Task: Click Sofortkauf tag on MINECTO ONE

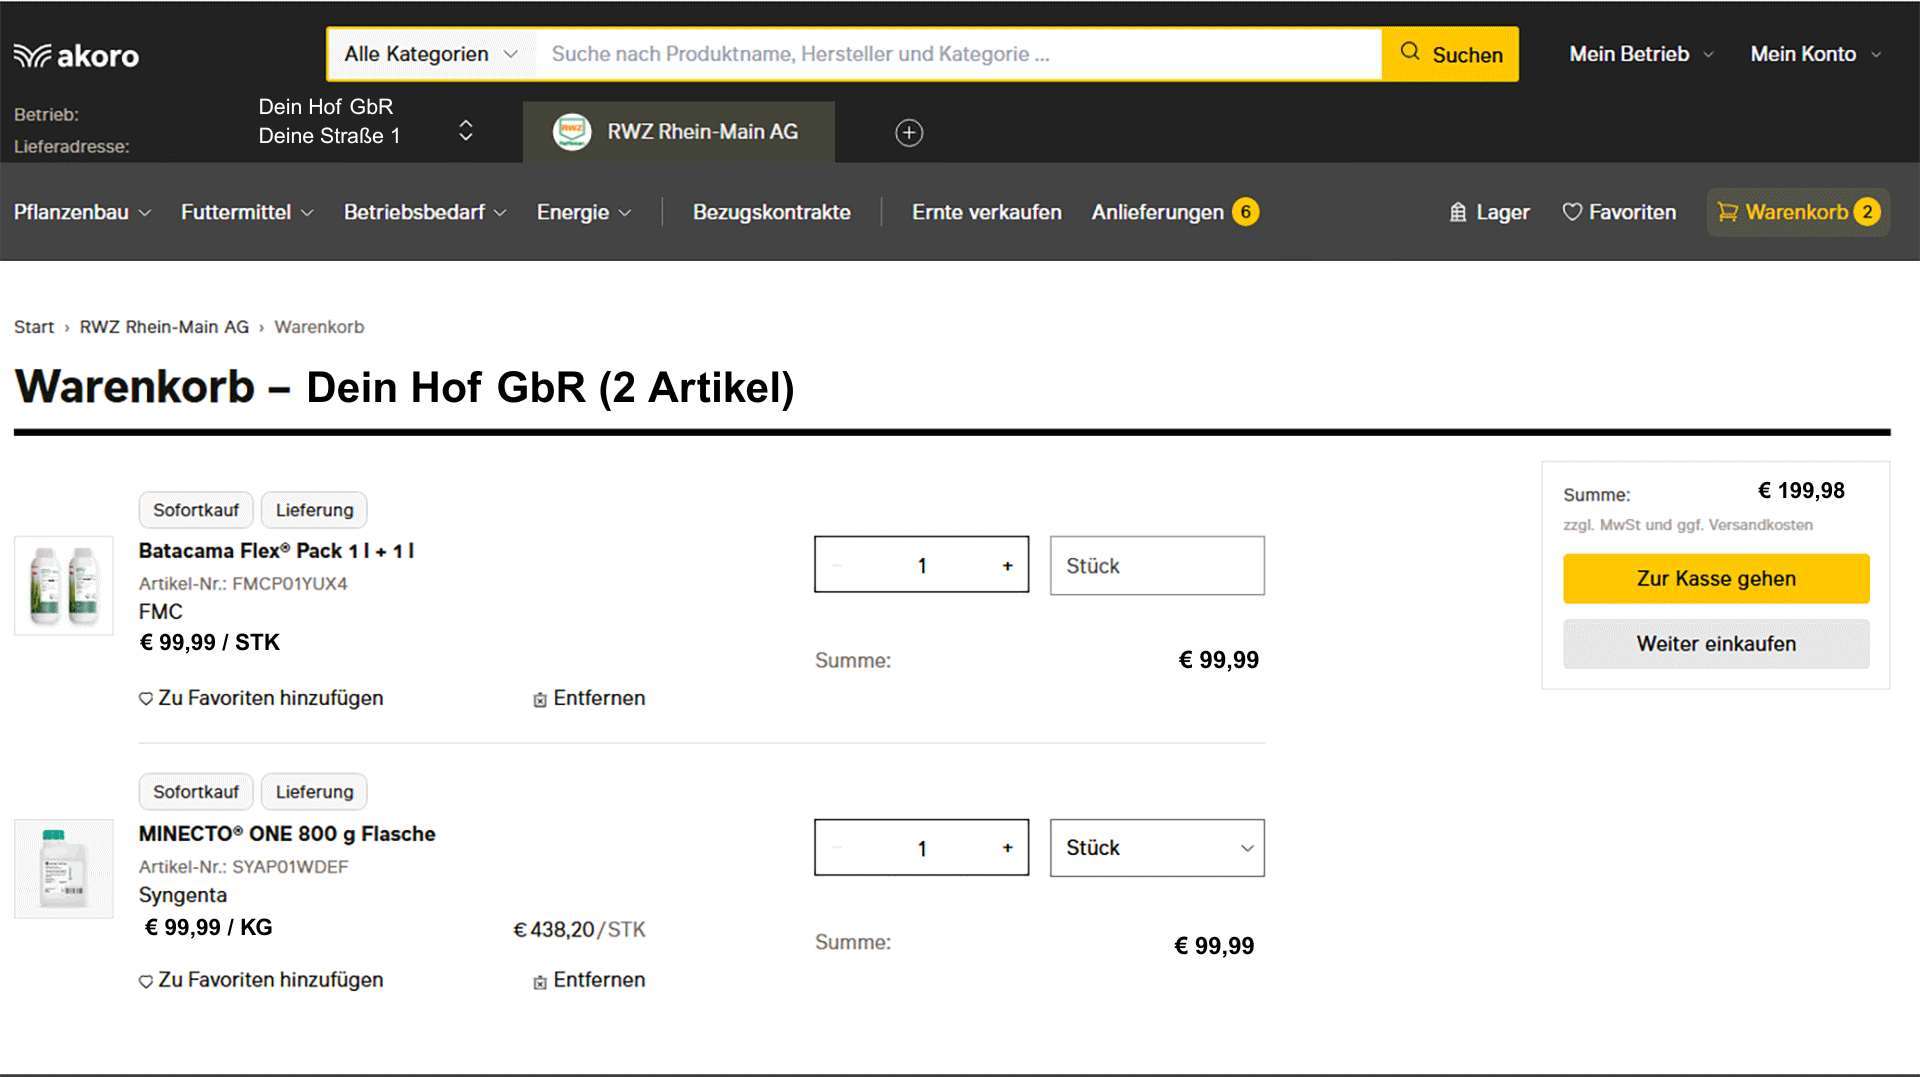Action: click(x=196, y=792)
